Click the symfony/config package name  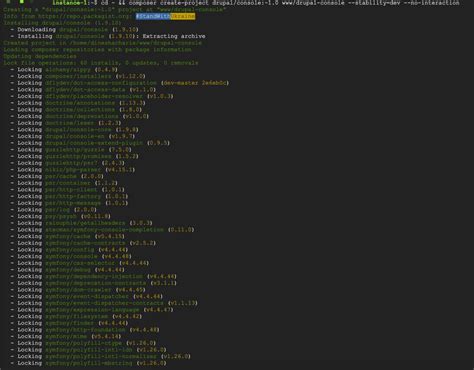pyautogui.click(x=70, y=249)
